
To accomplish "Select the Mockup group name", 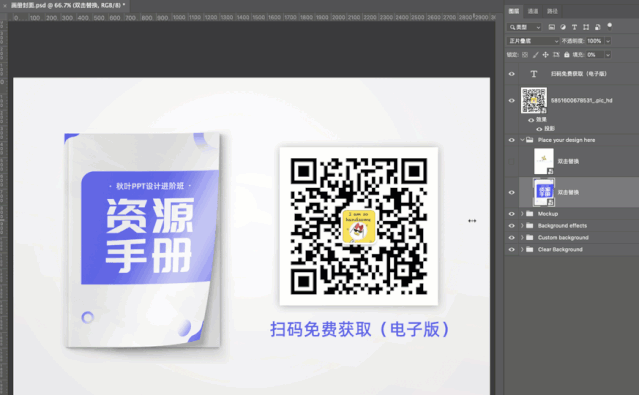I will [547, 214].
